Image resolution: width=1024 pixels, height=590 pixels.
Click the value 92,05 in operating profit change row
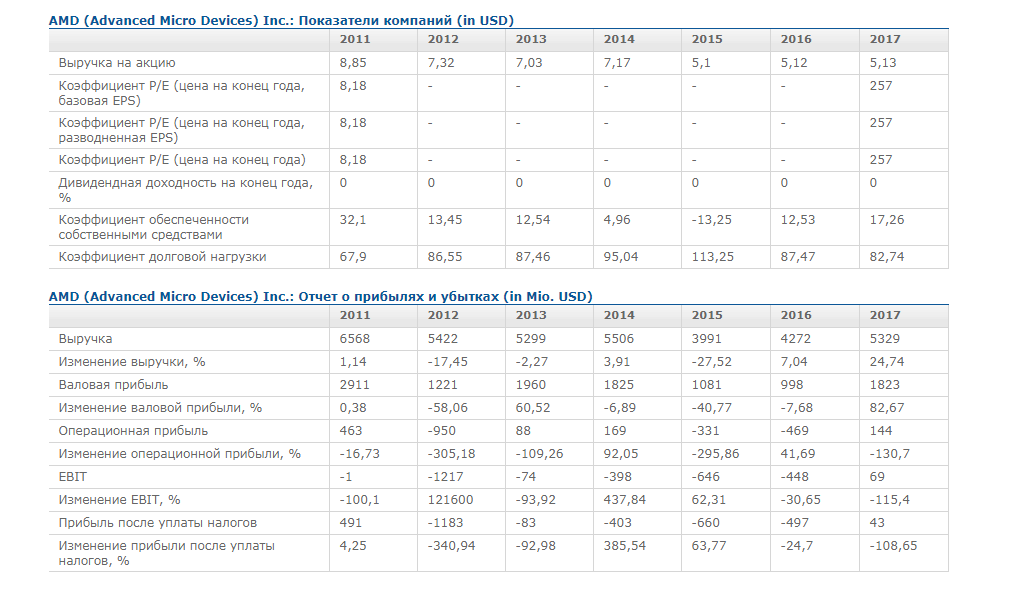(621, 454)
